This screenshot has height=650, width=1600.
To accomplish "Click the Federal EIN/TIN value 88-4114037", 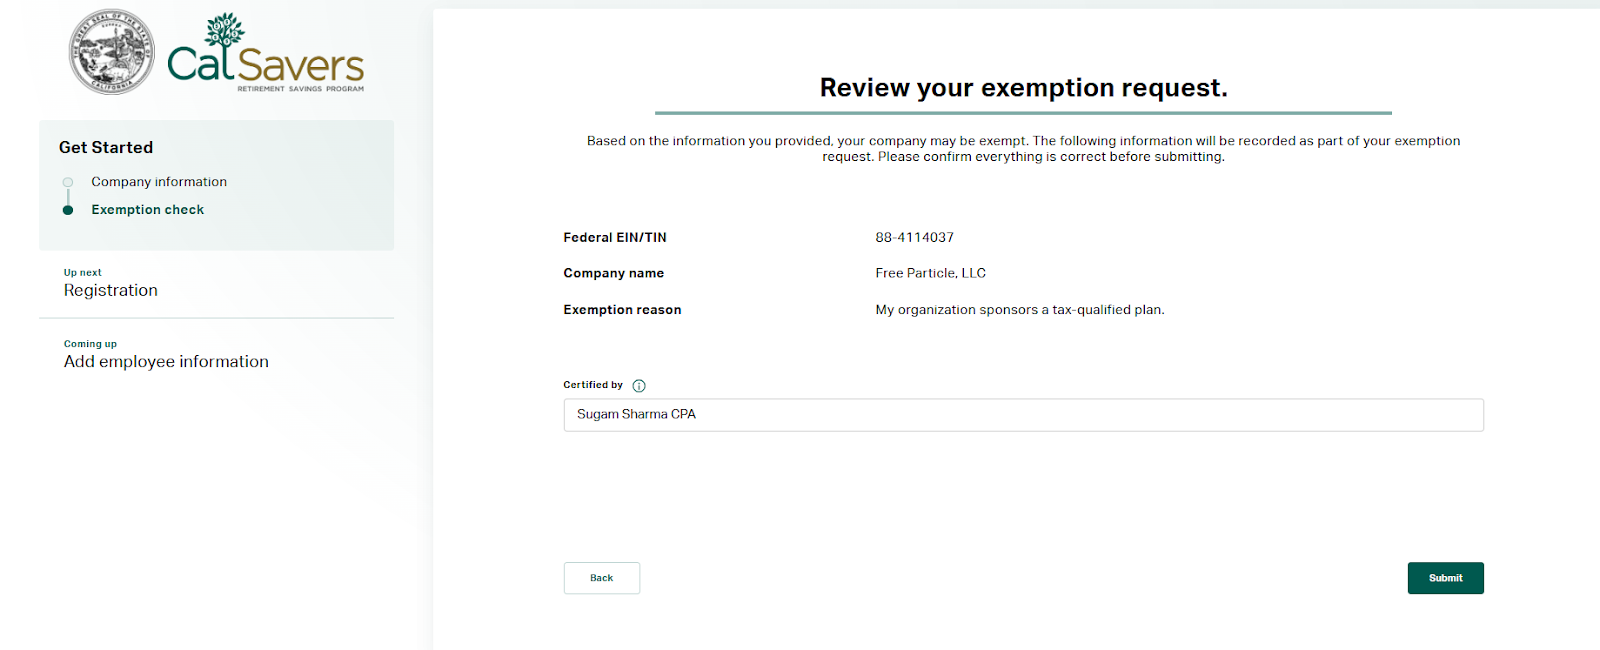I will pyautogui.click(x=914, y=238).
